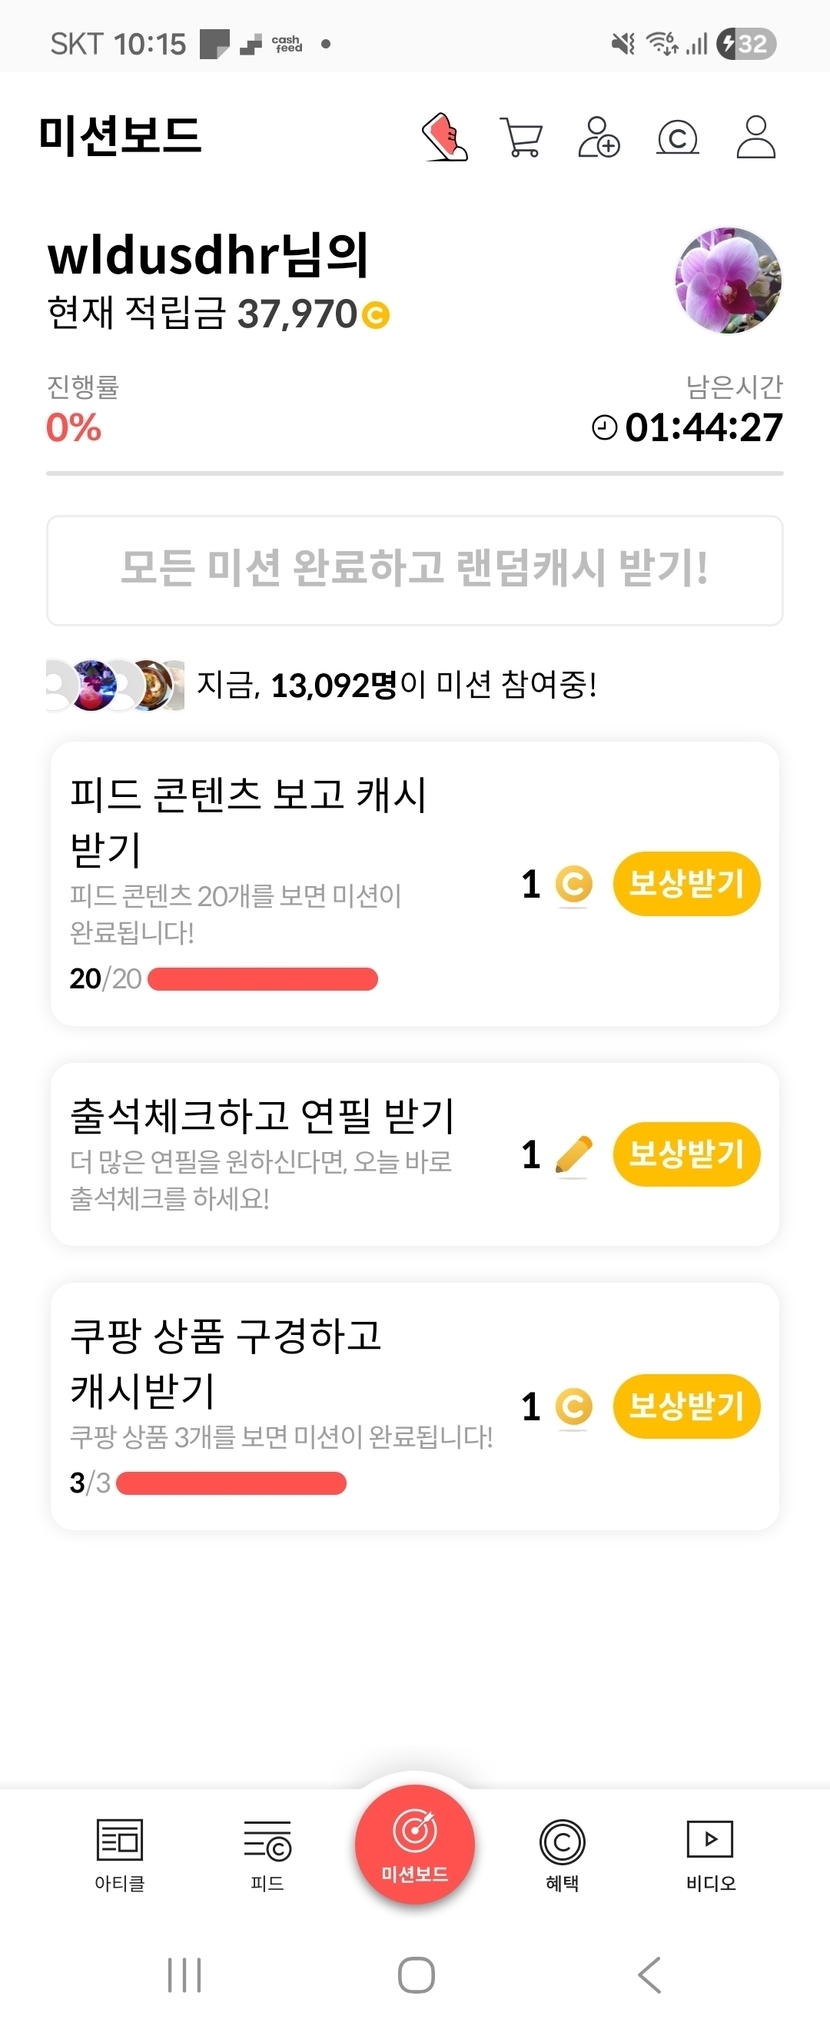Open the shopping cart icon
The width and height of the screenshot is (830, 2029).
(521, 137)
